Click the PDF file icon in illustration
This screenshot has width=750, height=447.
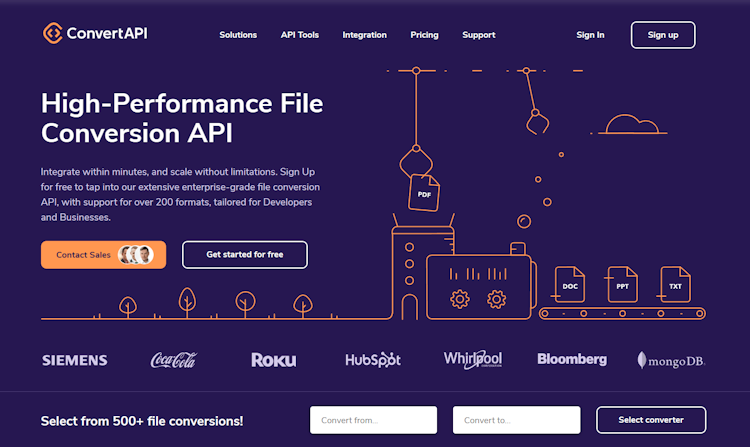[x=424, y=193]
